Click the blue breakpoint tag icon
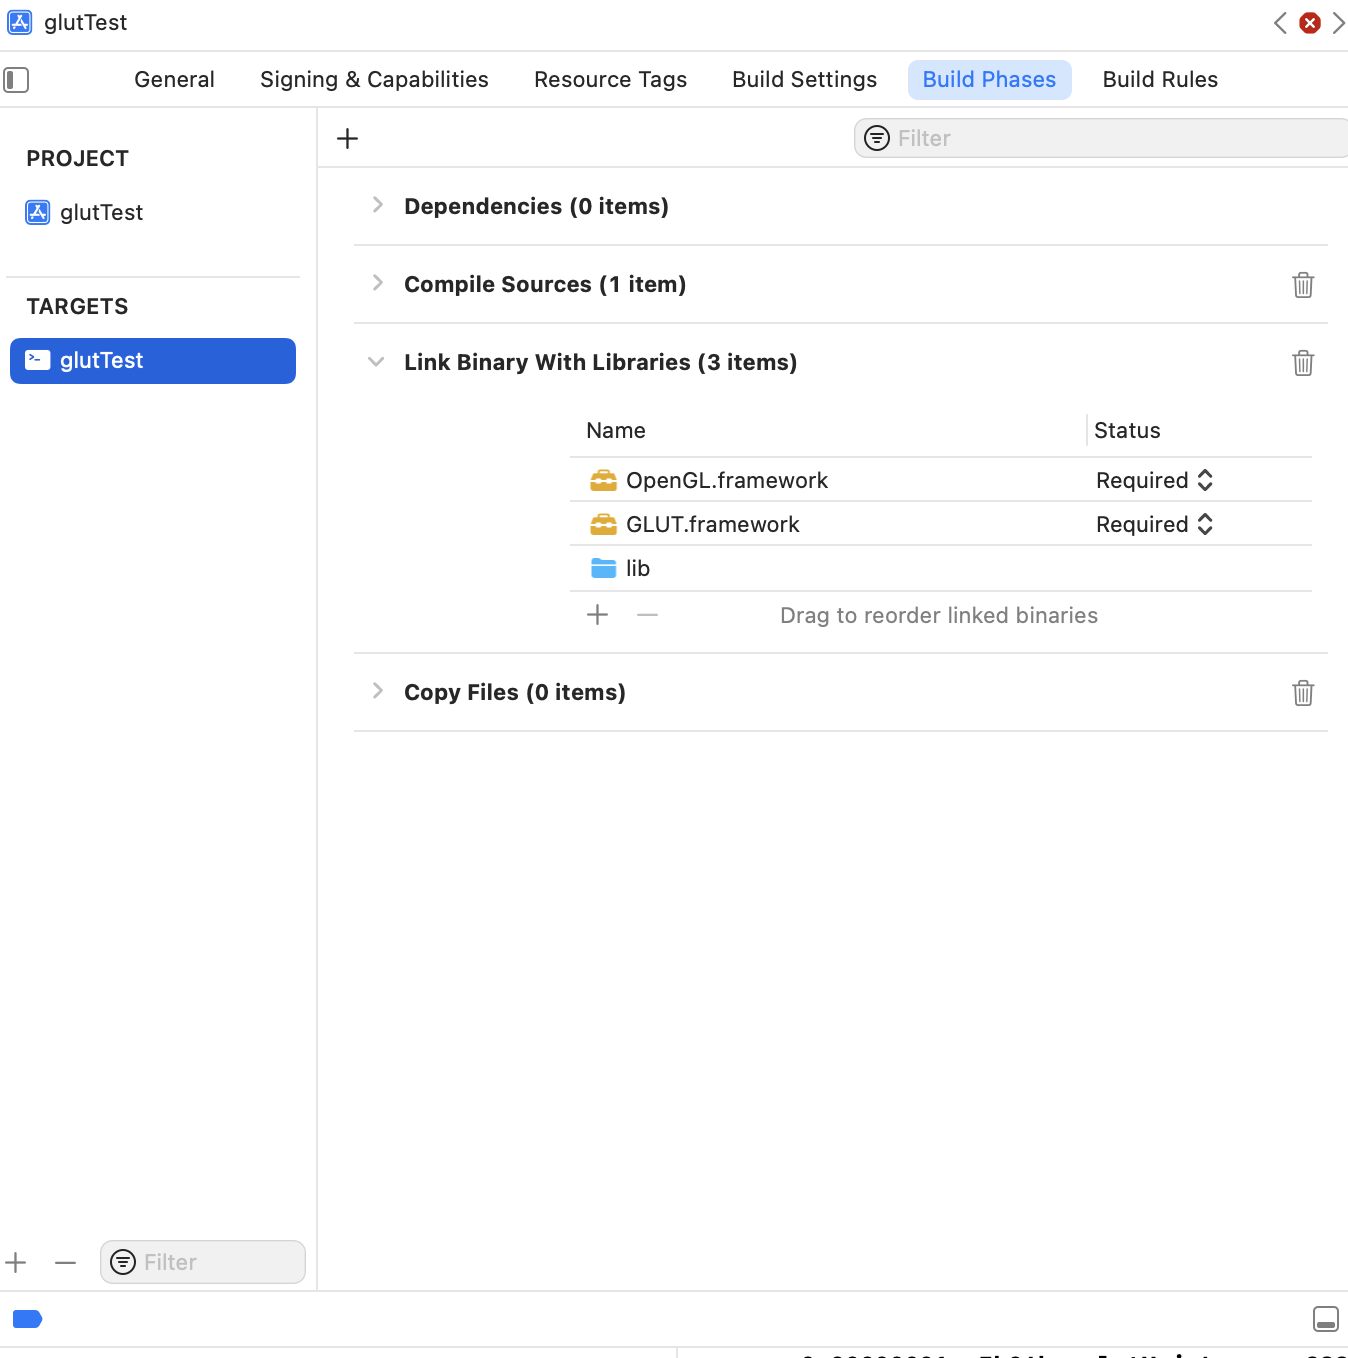The height and width of the screenshot is (1358, 1348). 28,1319
